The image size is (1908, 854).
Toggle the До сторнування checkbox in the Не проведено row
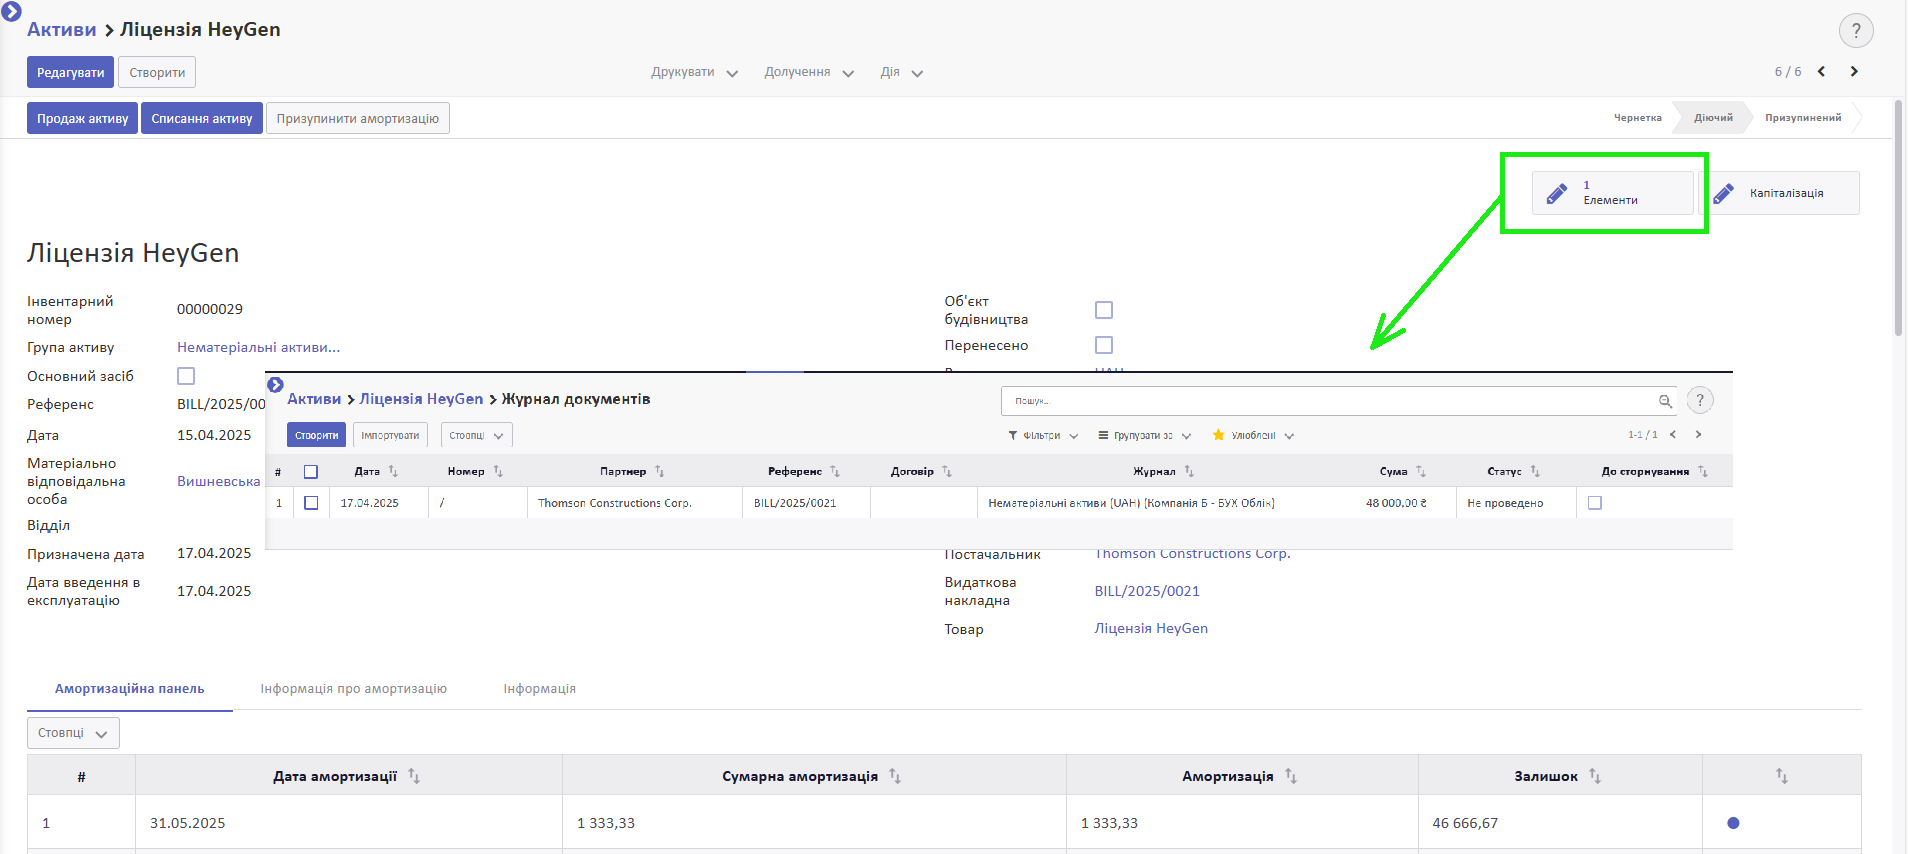point(1595,503)
